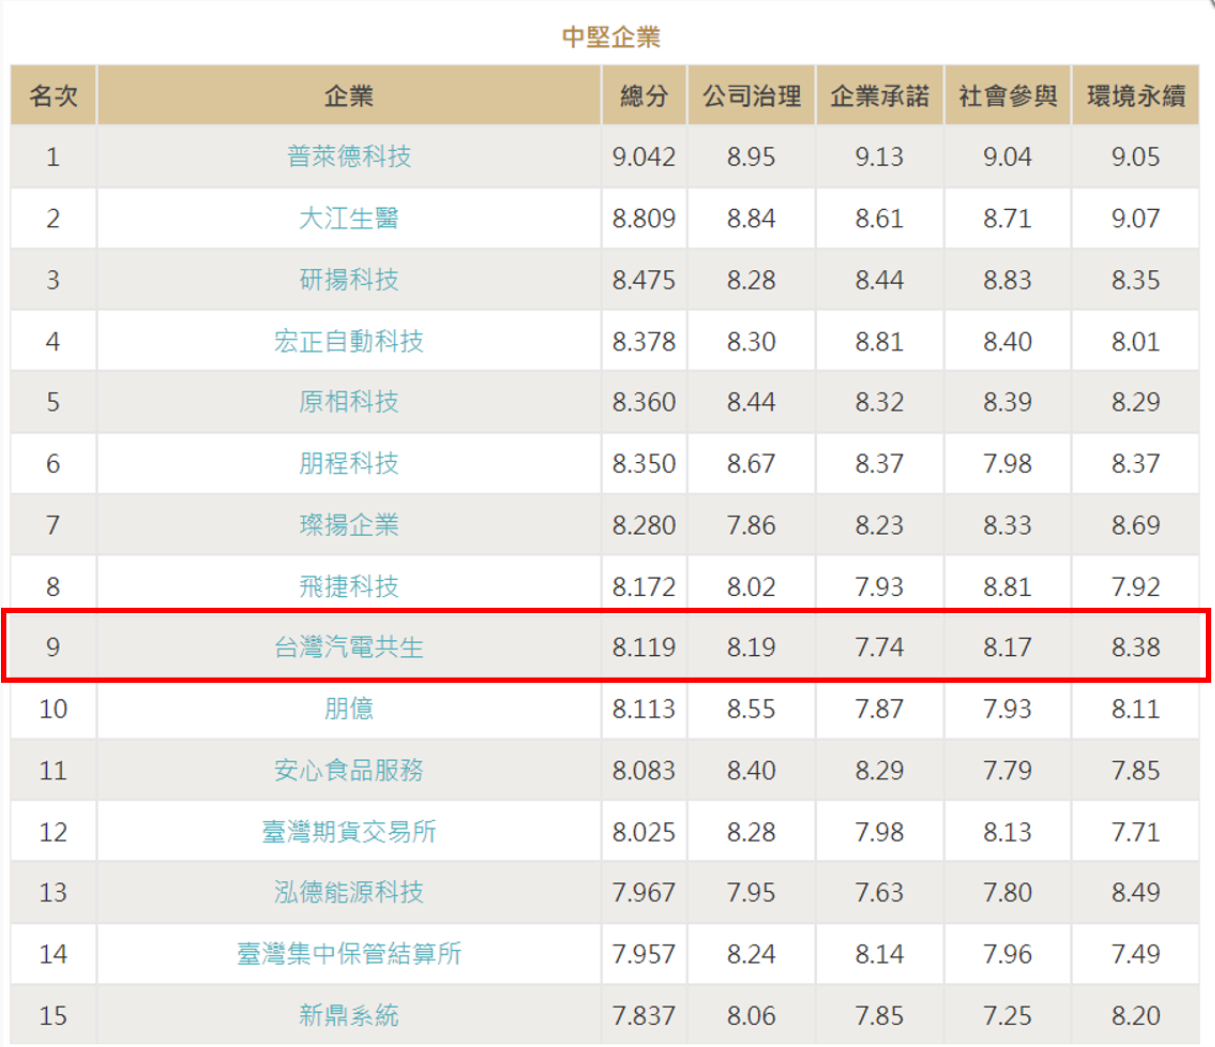Viewport: 1215px width, 1047px height.
Task: Open the 新鼎系統 company link
Action: (348, 1016)
